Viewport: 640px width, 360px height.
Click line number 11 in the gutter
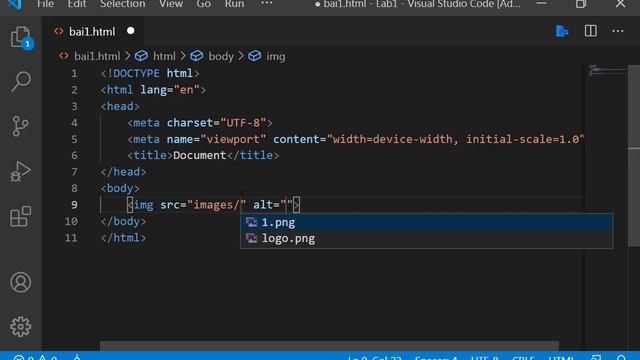(x=71, y=238)
